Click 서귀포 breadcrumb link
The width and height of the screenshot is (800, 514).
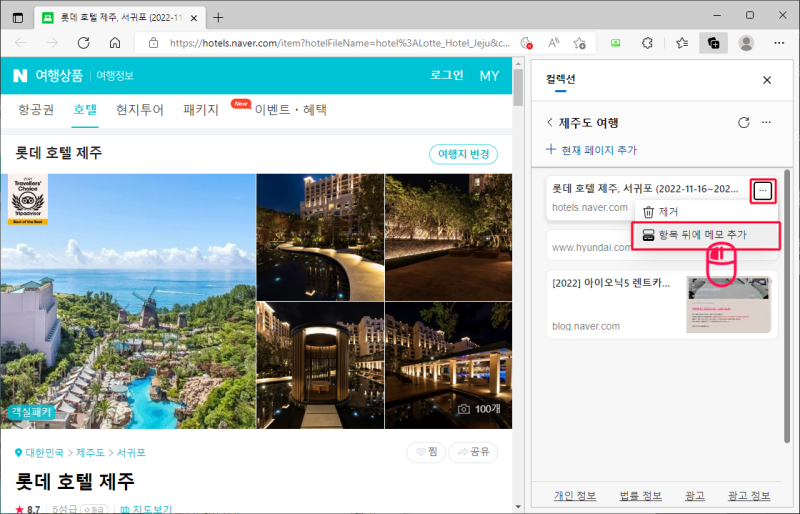[x=131, y=453]
